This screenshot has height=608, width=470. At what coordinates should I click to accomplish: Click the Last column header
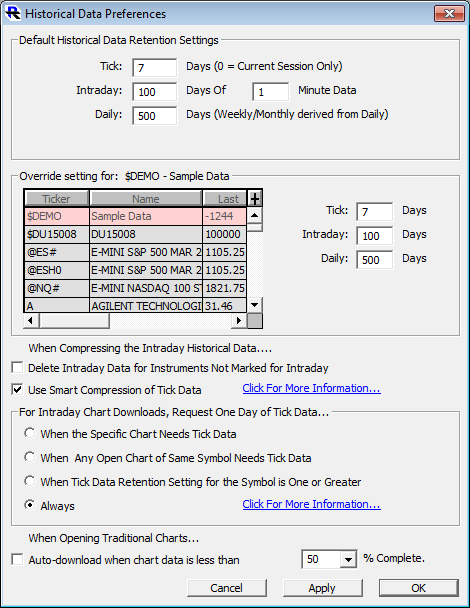point(225,199)
